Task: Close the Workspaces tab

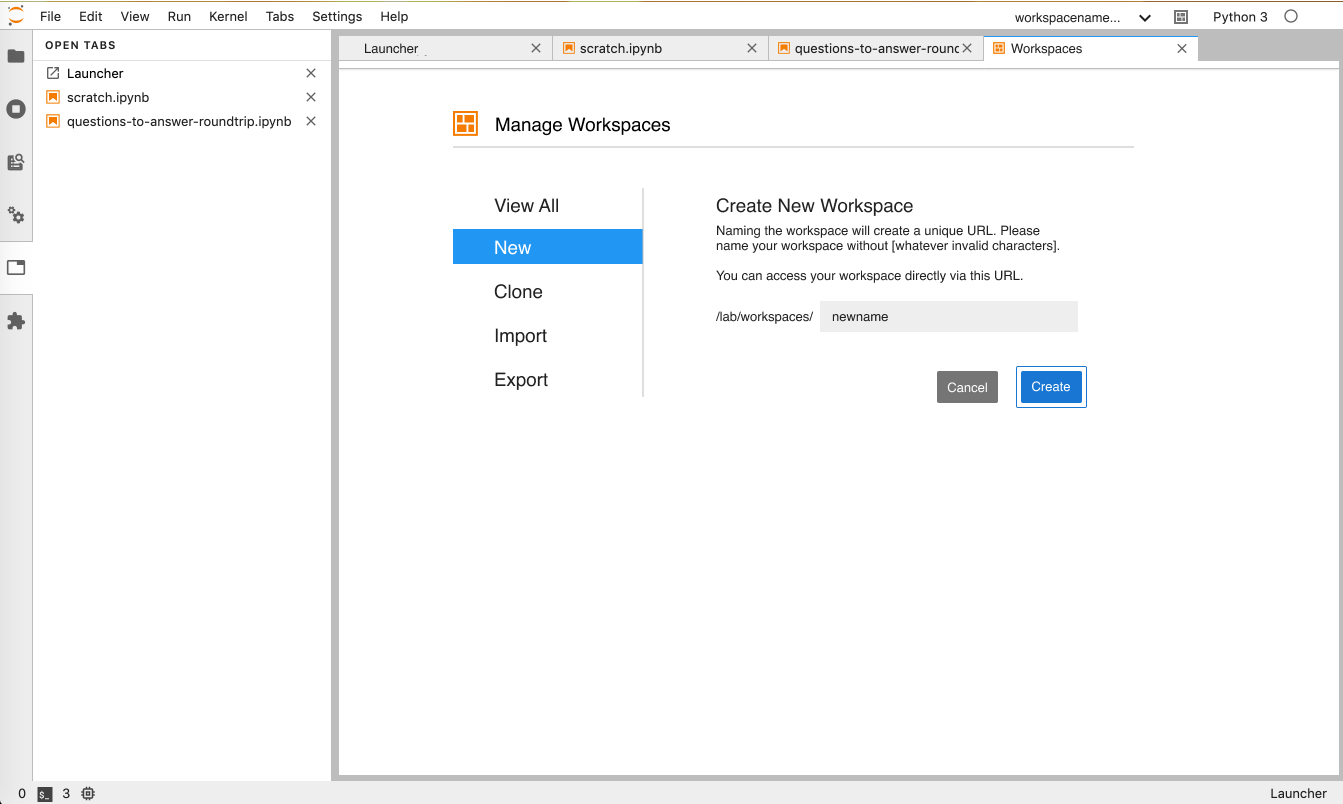Action: (x=1182, y=48)
